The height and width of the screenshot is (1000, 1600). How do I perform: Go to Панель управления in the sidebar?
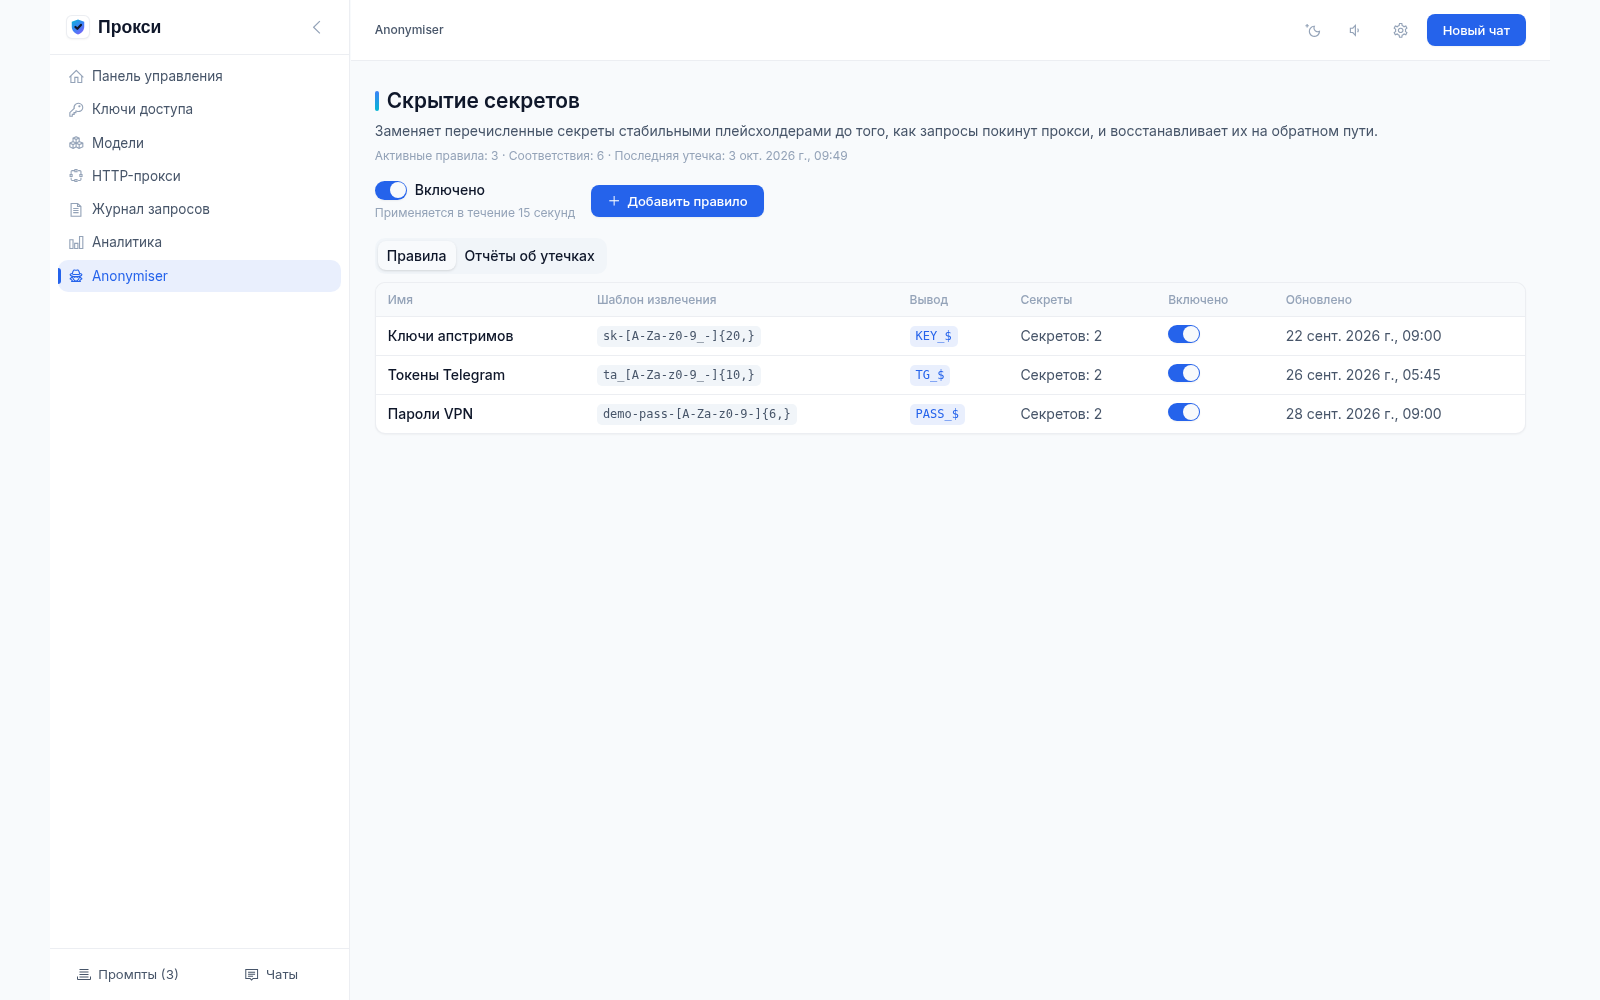click(x=200, y=76)
